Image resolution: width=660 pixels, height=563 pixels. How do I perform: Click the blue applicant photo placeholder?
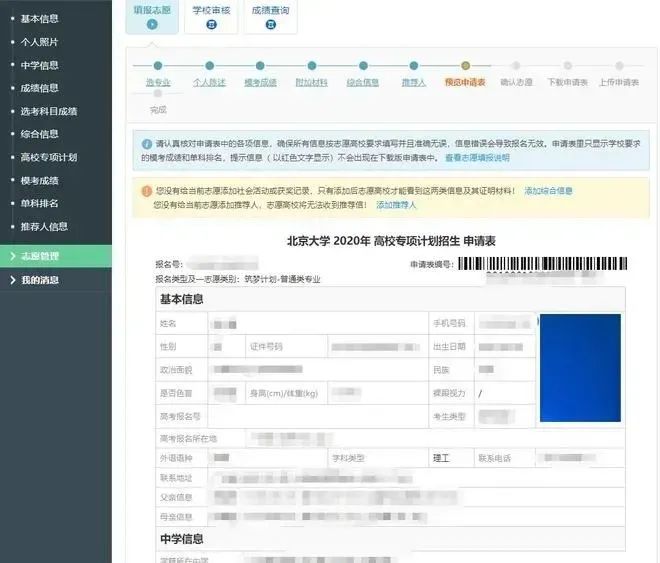pos(580,368)
